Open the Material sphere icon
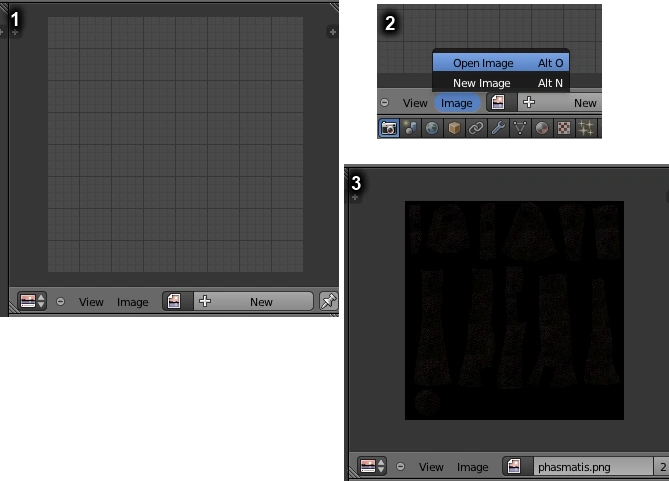Image resolution: width=669 pixels, height=481 pixels. pyautogui.click(x=542, y=128)
